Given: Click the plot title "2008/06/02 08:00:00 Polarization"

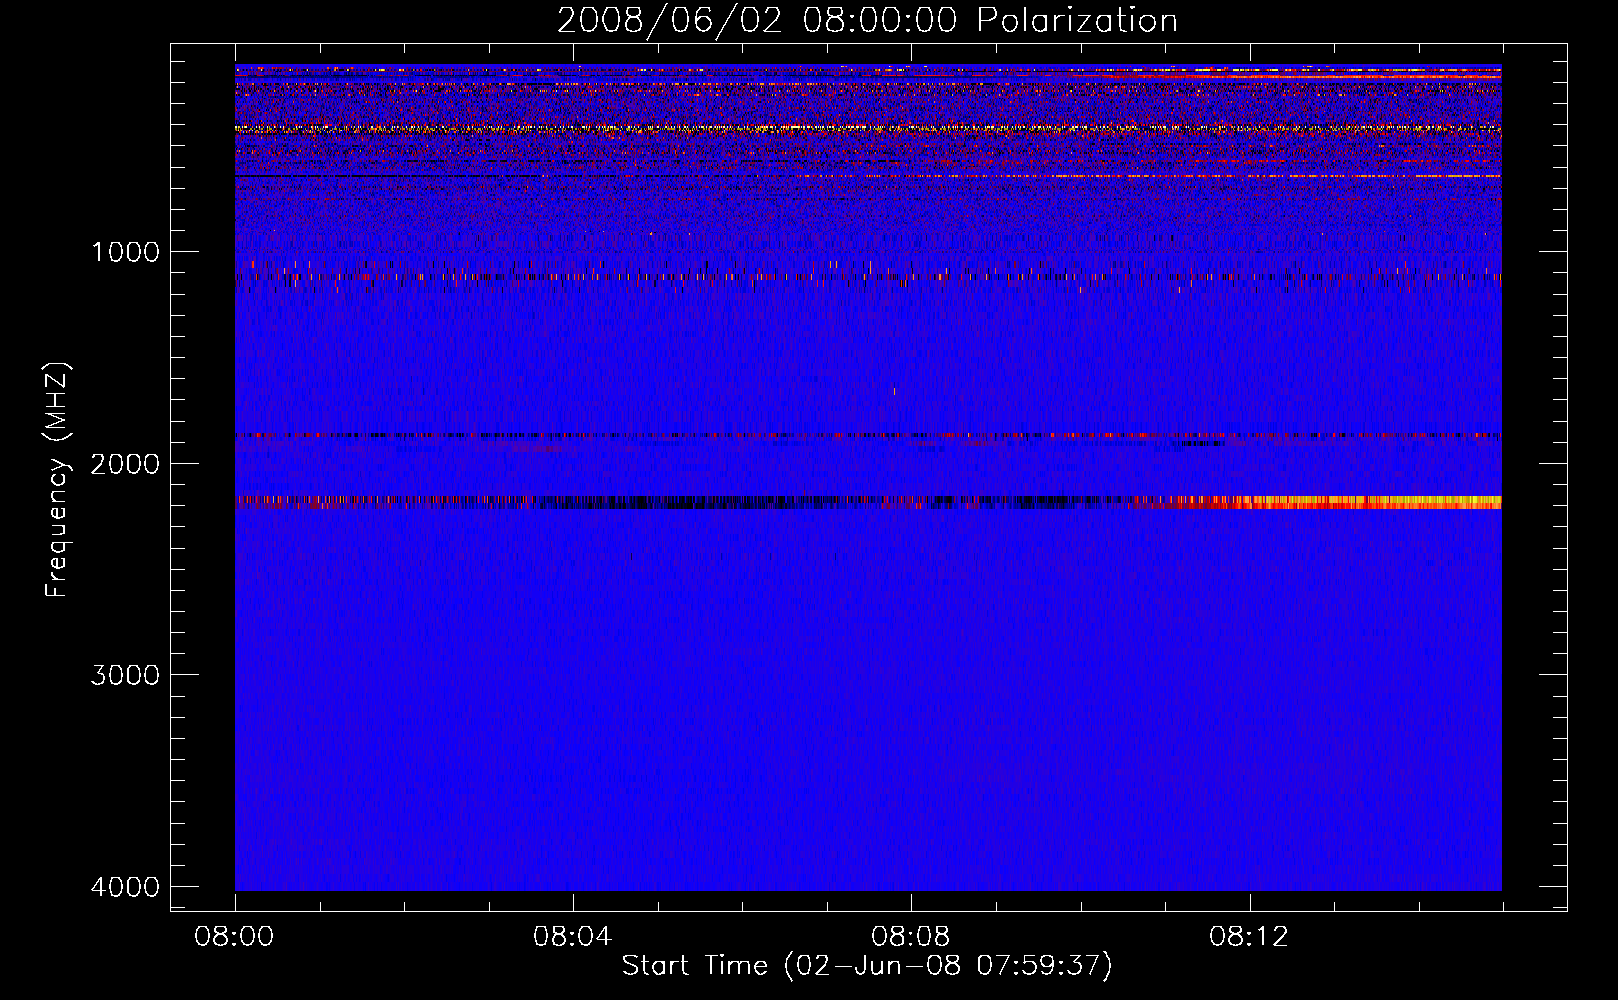Looking at the screenshot, I should [867, 21].
